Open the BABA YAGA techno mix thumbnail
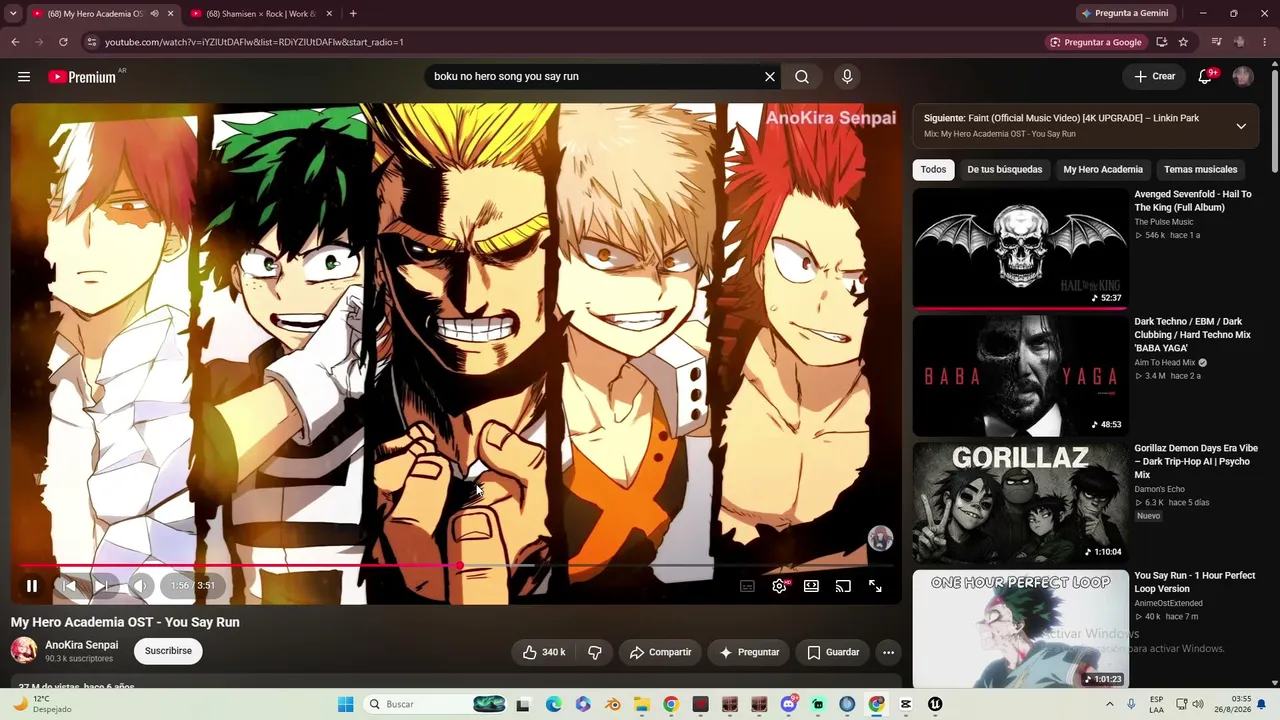Screen dimensions: 1280x720 point(1020,376)
